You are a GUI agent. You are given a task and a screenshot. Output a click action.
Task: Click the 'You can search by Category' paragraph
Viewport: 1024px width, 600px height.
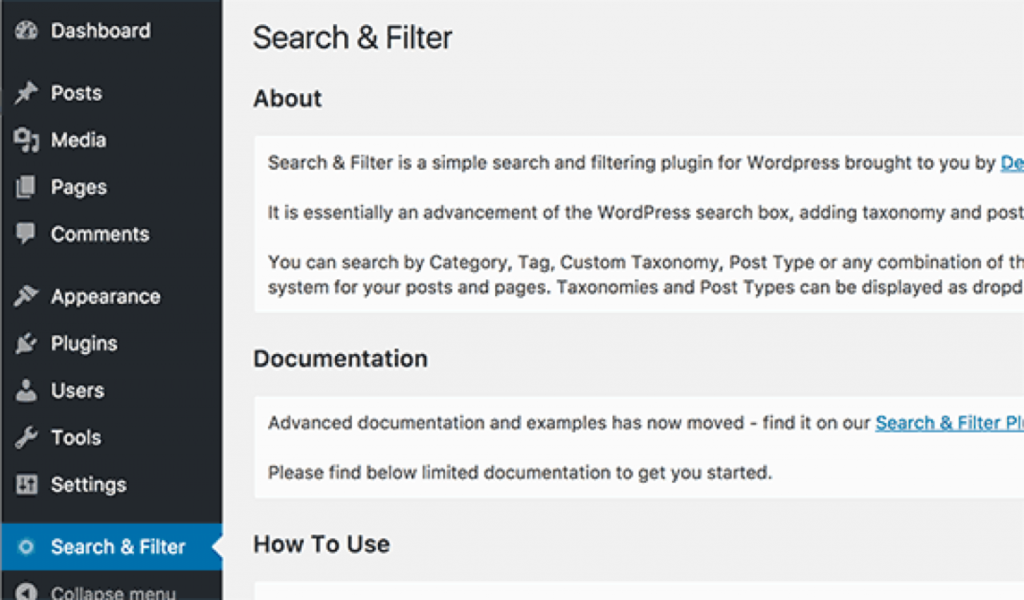(x=646, y=274)
